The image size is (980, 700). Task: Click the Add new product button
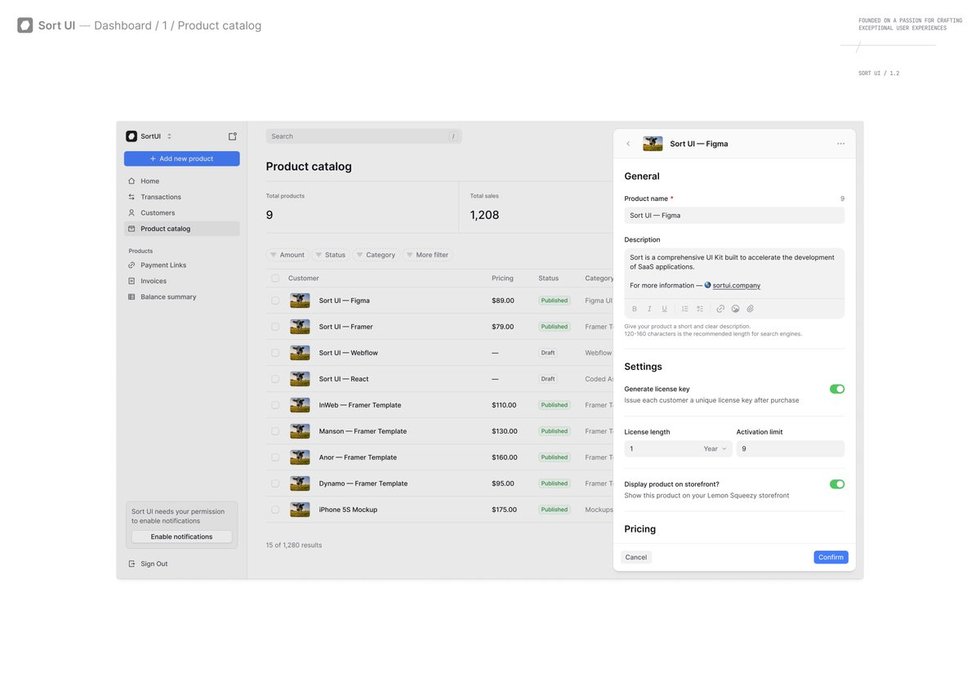182,159
